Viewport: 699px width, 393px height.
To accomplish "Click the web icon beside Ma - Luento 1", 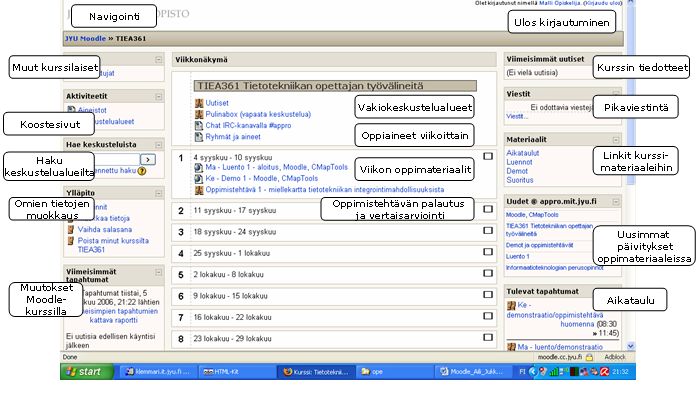I will (x=199, y=168).
